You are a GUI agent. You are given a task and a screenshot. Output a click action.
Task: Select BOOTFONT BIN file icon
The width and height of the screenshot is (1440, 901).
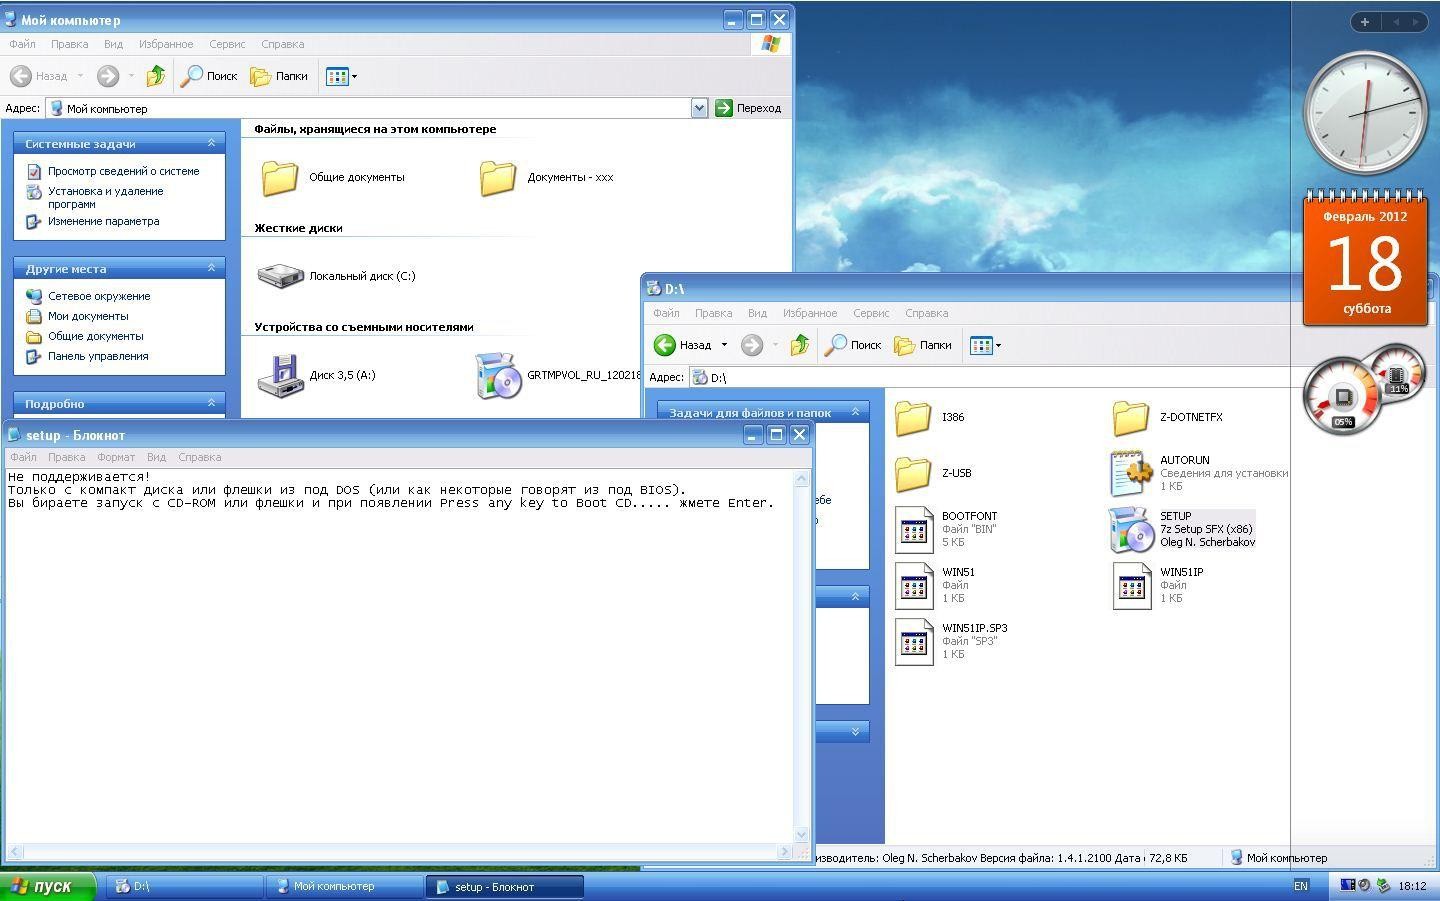click(x=914, y=529)
